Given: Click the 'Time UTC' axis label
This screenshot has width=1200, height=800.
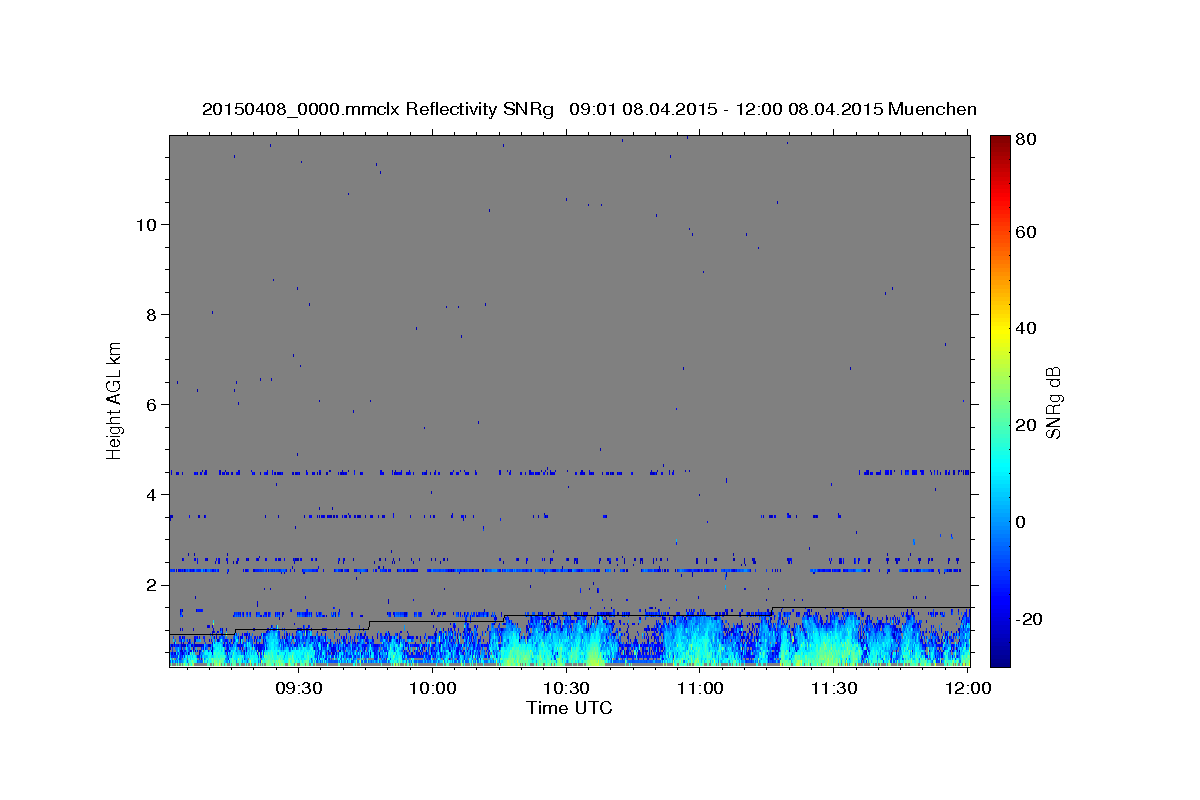Looking at the screenshot, I should point(569,708).
